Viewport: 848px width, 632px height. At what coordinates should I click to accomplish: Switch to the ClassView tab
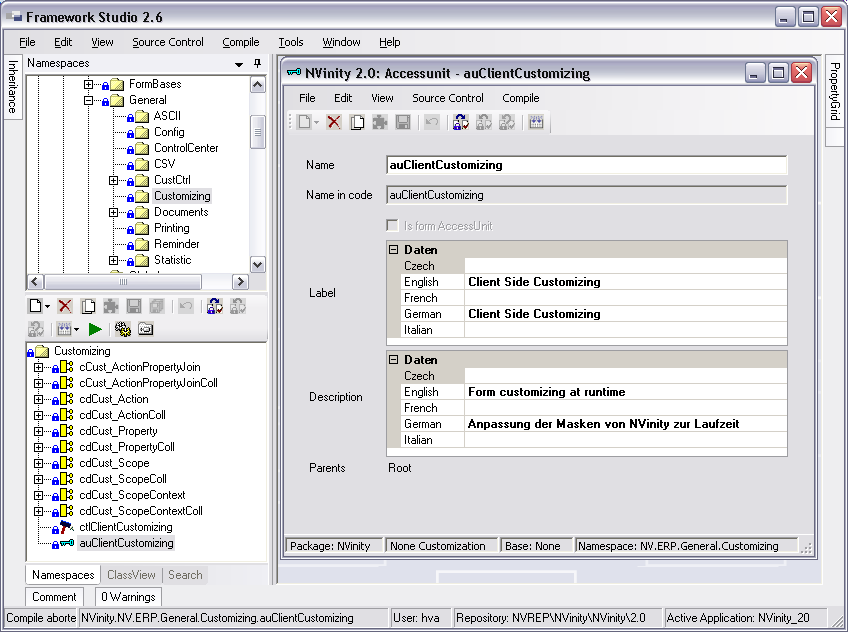[131, 575]
